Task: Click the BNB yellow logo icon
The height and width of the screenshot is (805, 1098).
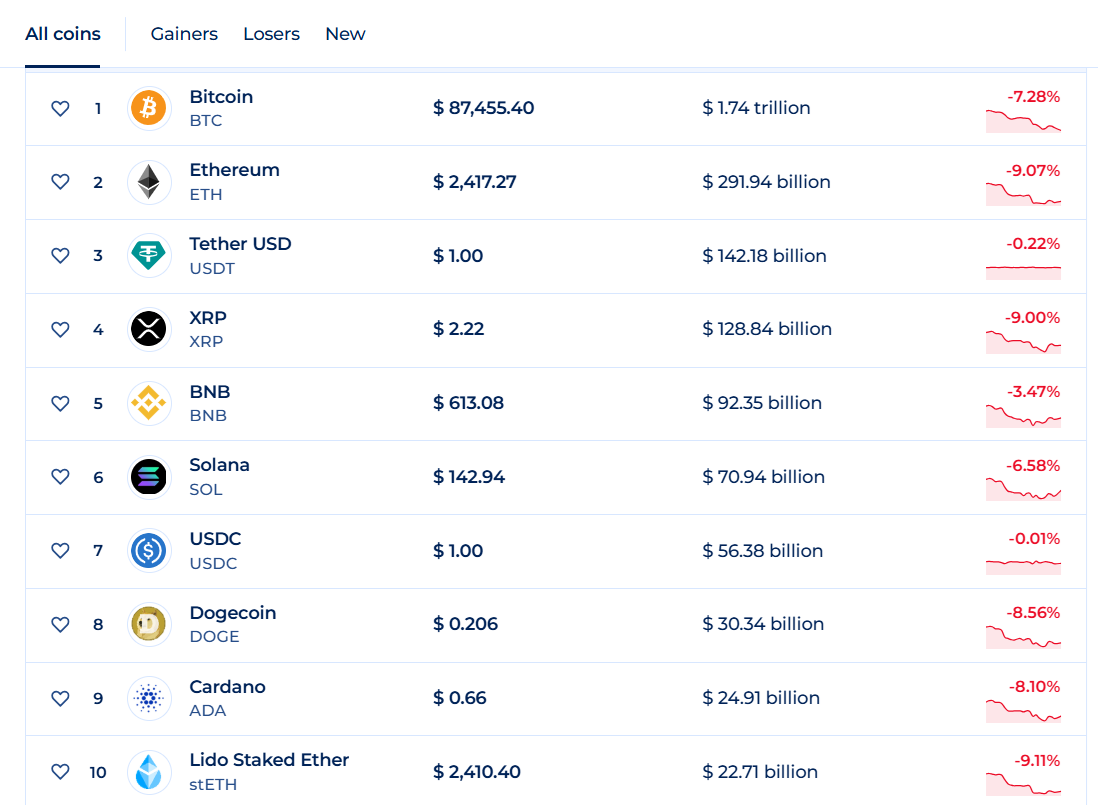Action: (148, 403)
